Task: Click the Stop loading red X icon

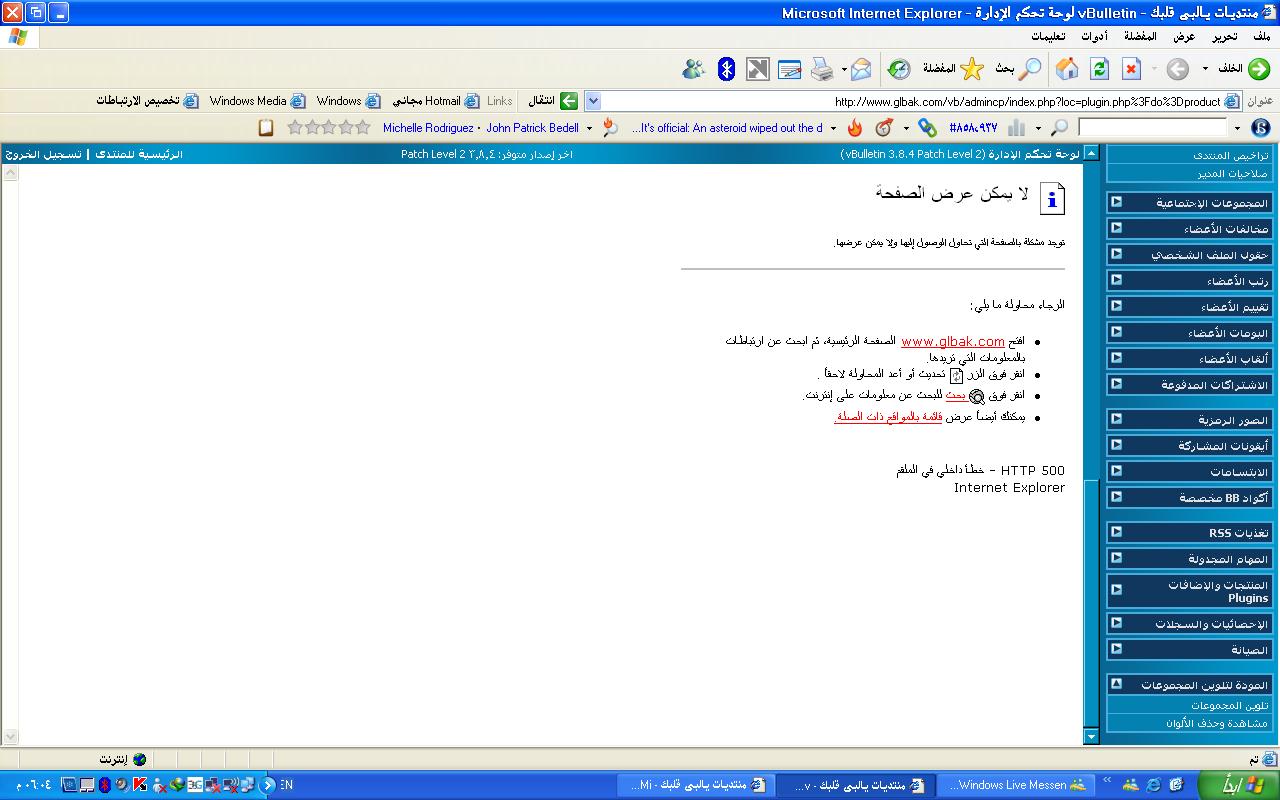Action: (1131, 69)
